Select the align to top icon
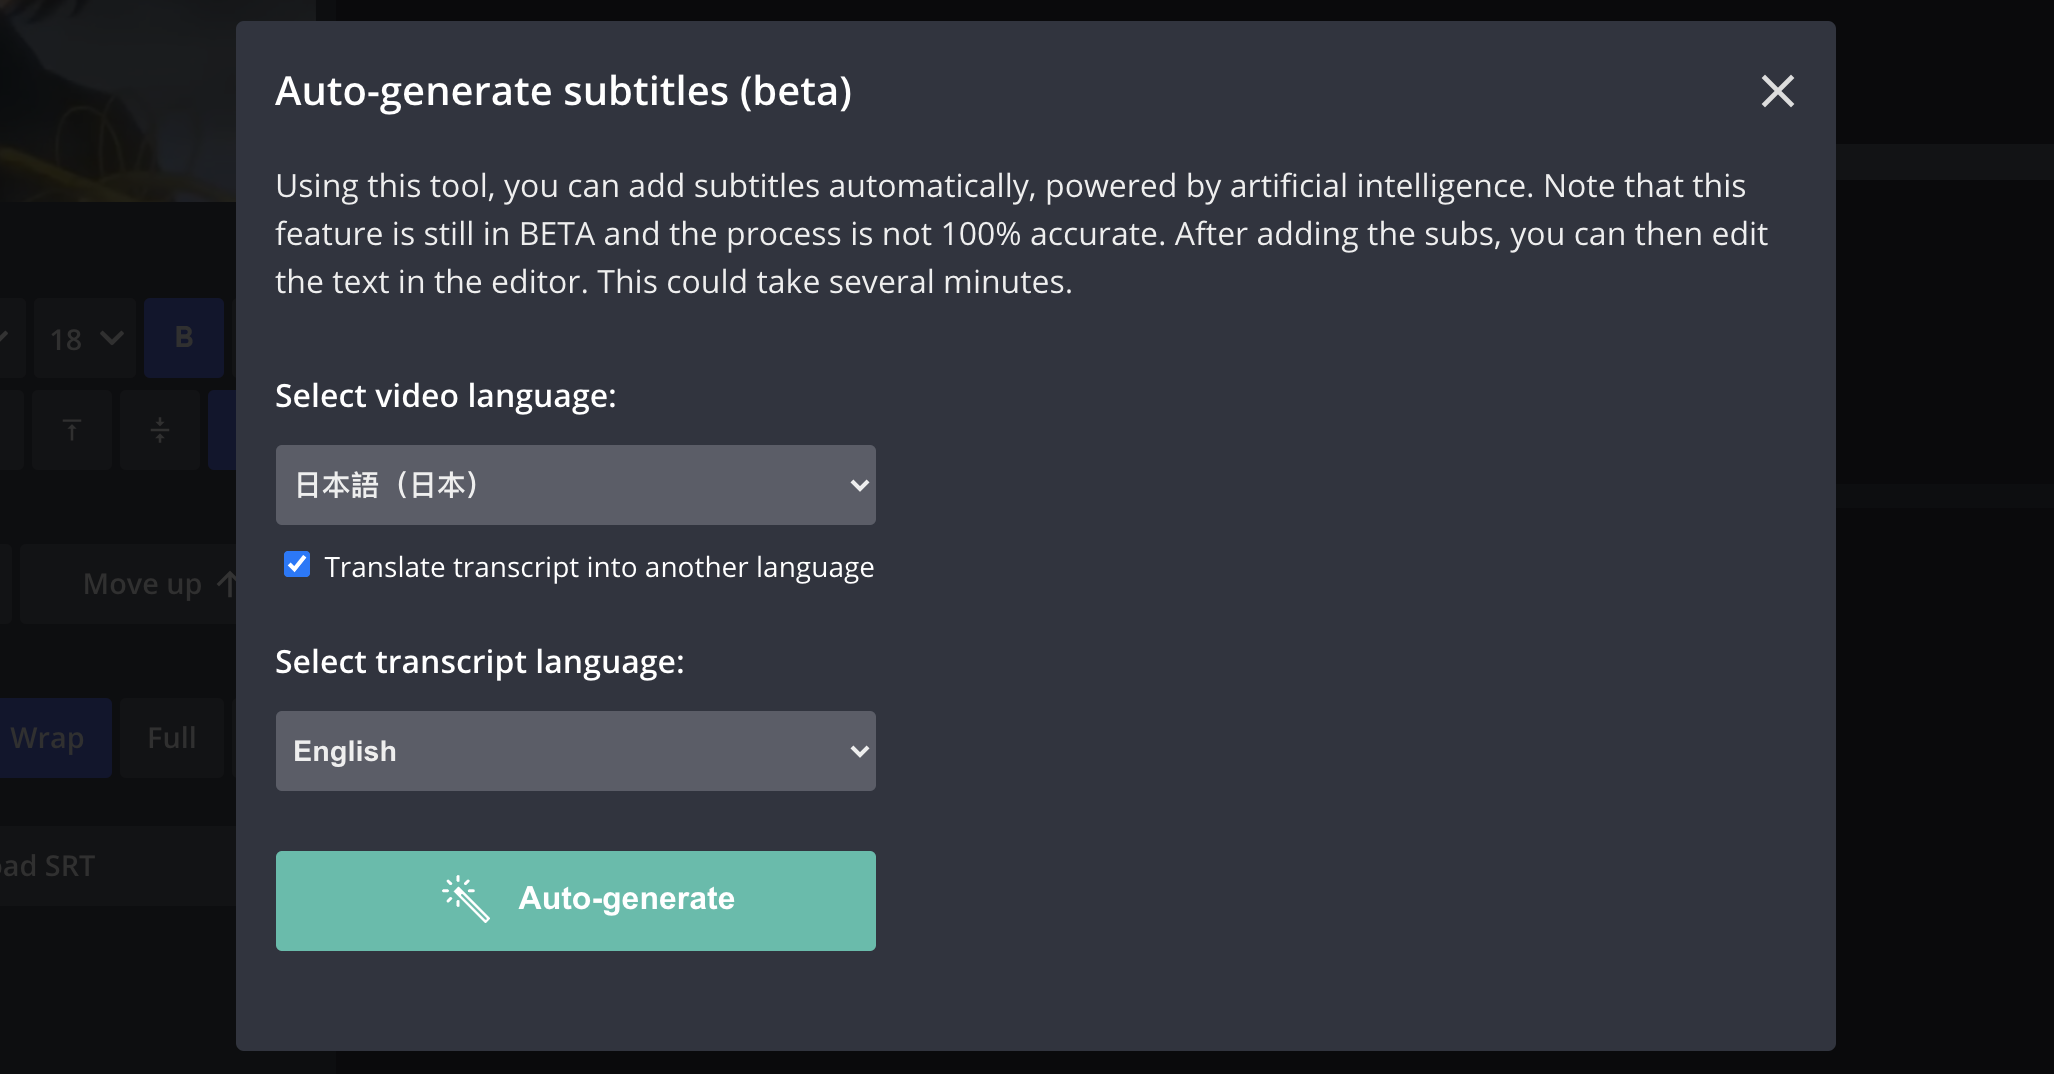The height and width of the screenshot is (1074, 2054). (x=72, y=431)
